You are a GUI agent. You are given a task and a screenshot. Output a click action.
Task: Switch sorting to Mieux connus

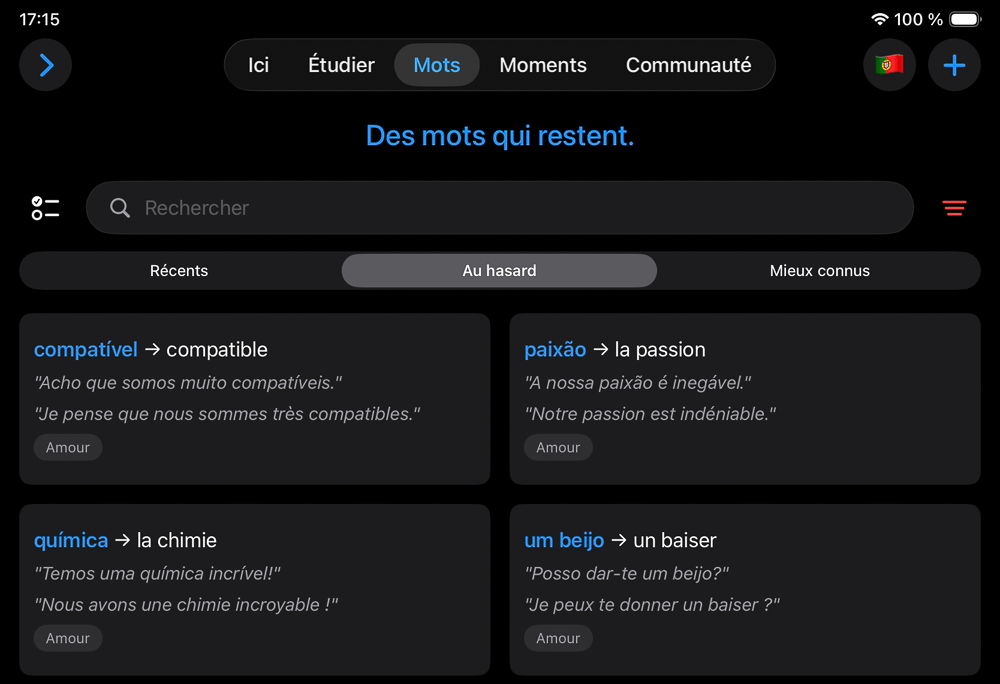click(x=819, y=270)
